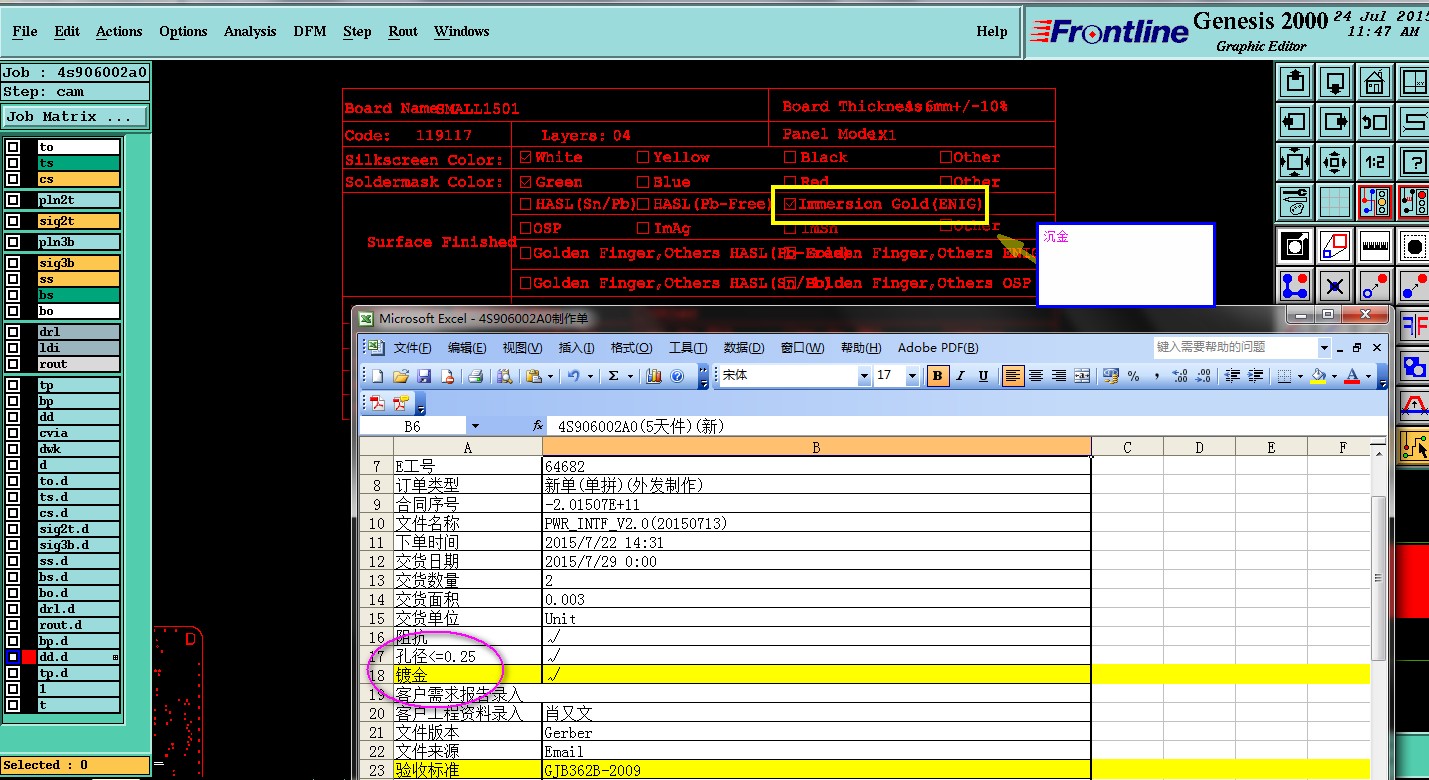Click the Excel font color A swatch
Viewport: 1429px width, 780px height.
[x=1353, y=376]
